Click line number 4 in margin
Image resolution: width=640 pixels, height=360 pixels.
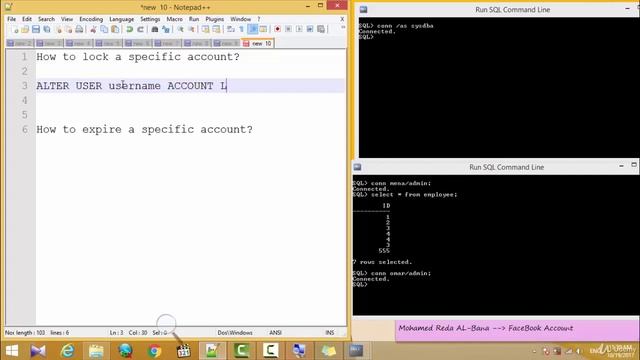(x=24, y=100)
